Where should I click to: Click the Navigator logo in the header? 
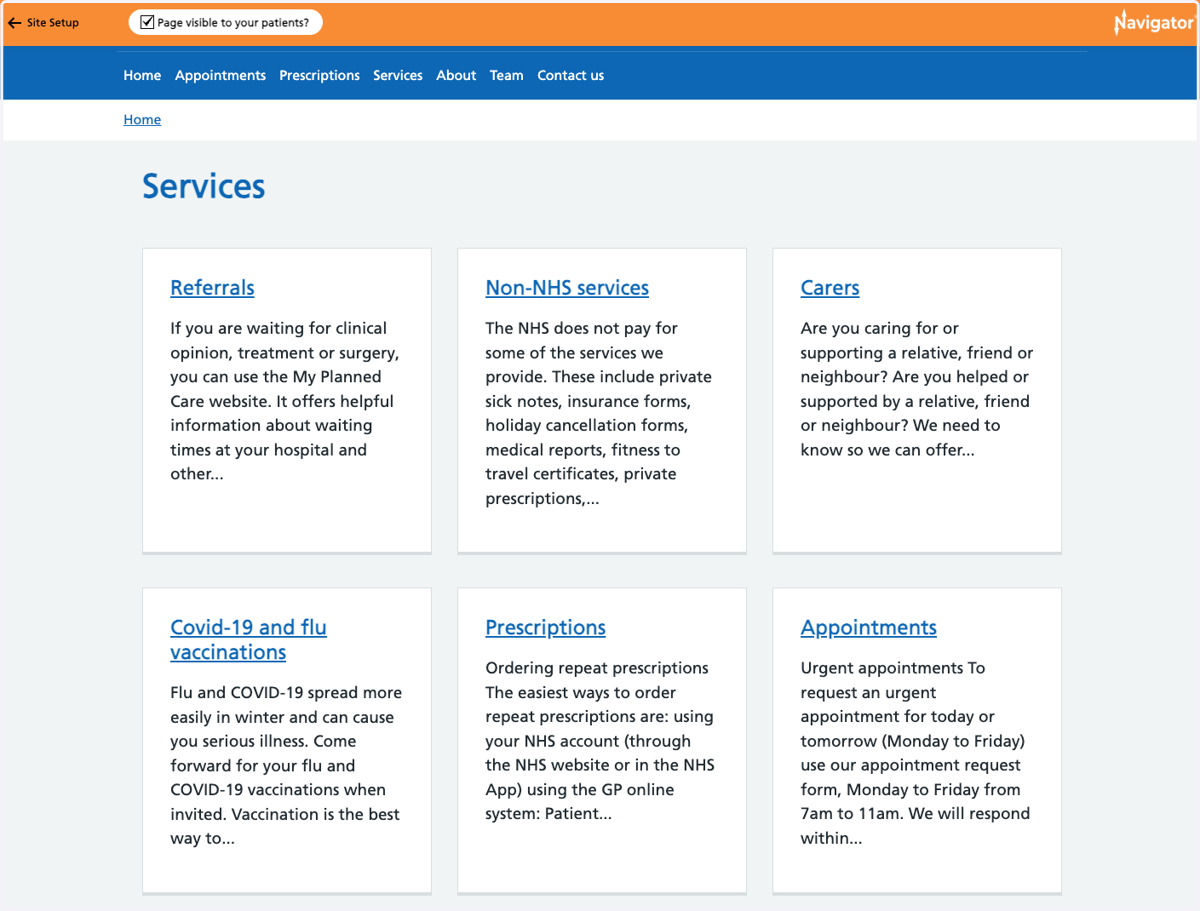[1153, 22]
